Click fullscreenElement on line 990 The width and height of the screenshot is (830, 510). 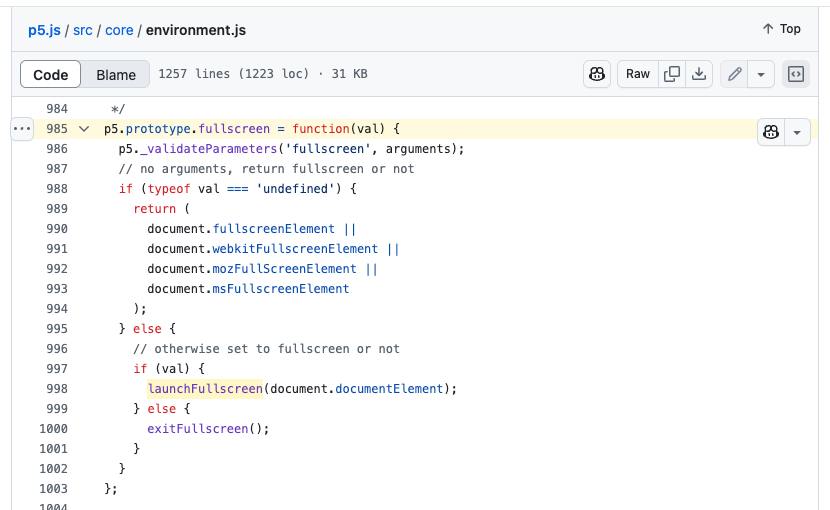(273, 229)
